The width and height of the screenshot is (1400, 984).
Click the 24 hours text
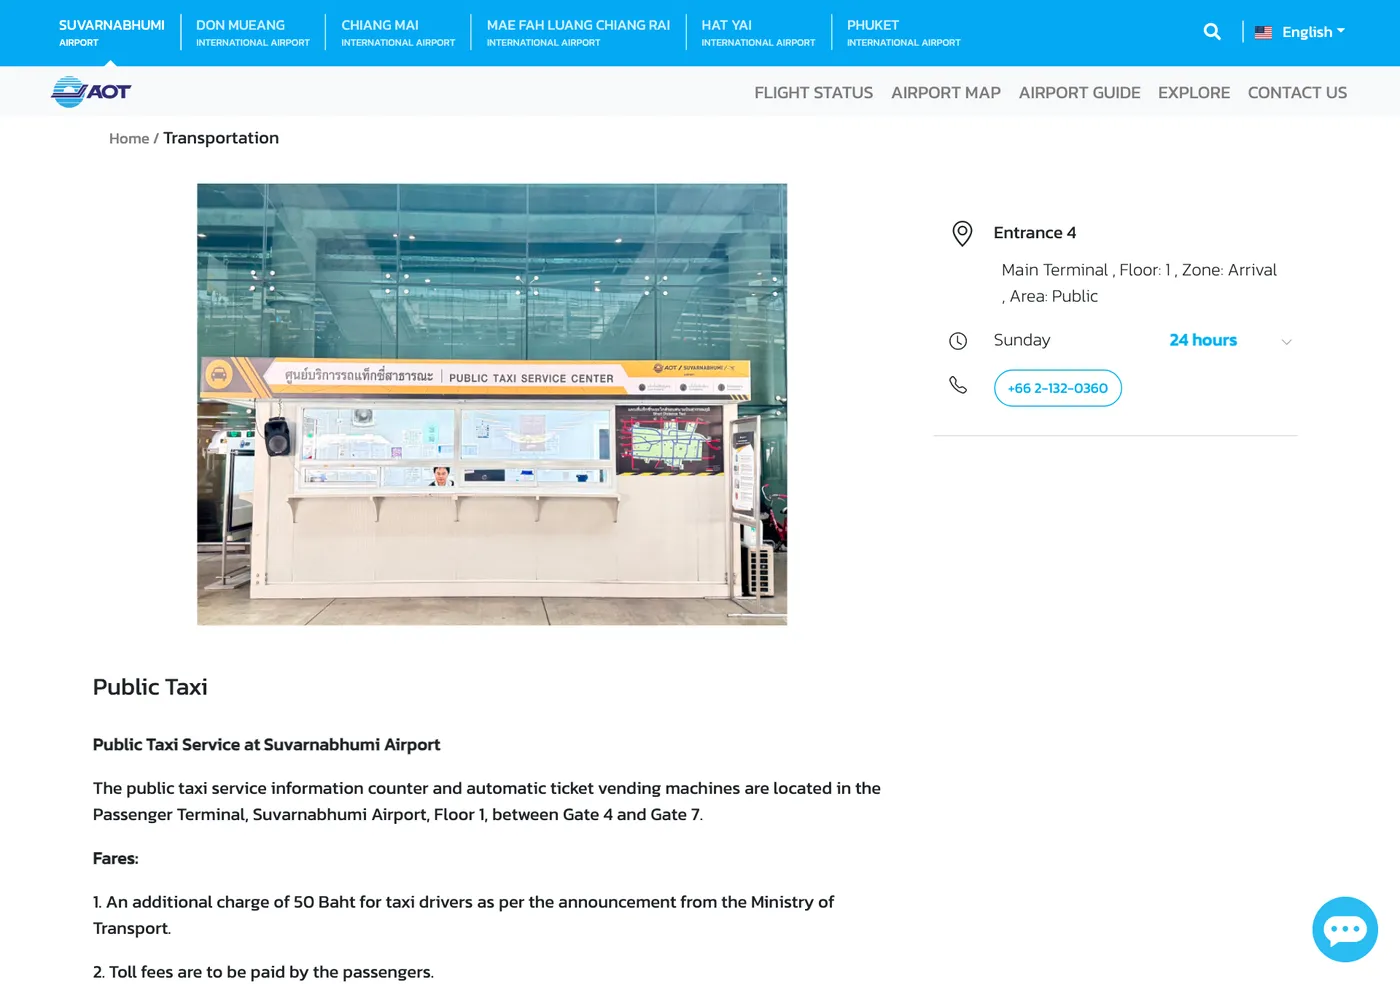1203,340
